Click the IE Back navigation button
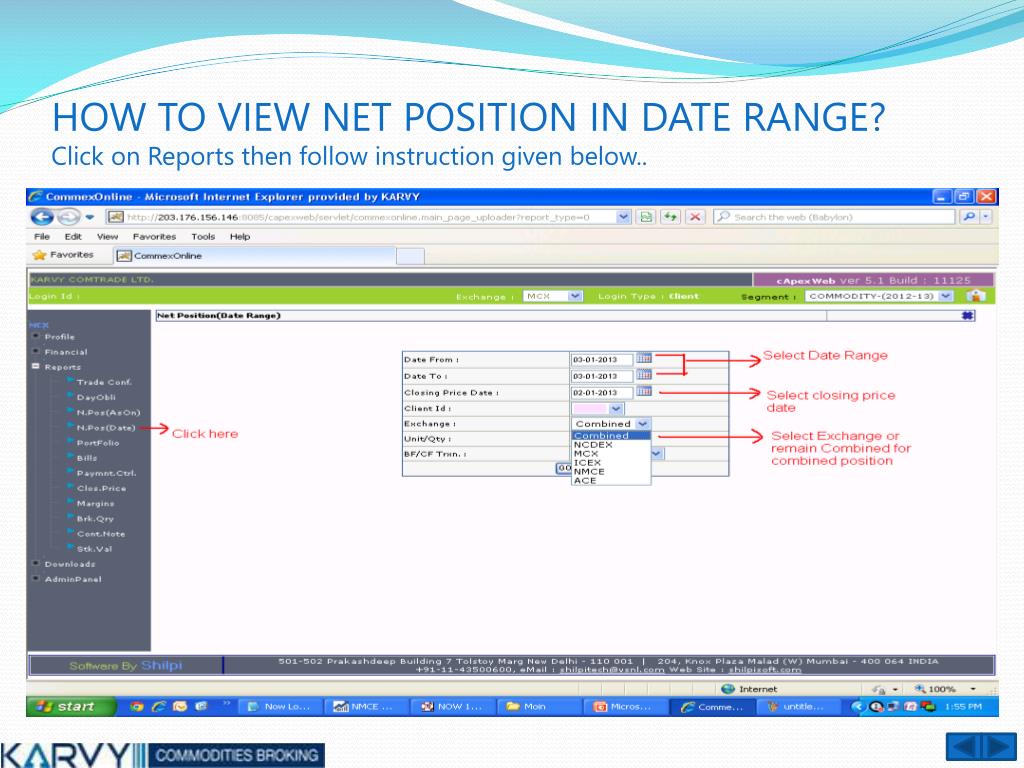1024x768 pixels. click(x=42, y=217)
